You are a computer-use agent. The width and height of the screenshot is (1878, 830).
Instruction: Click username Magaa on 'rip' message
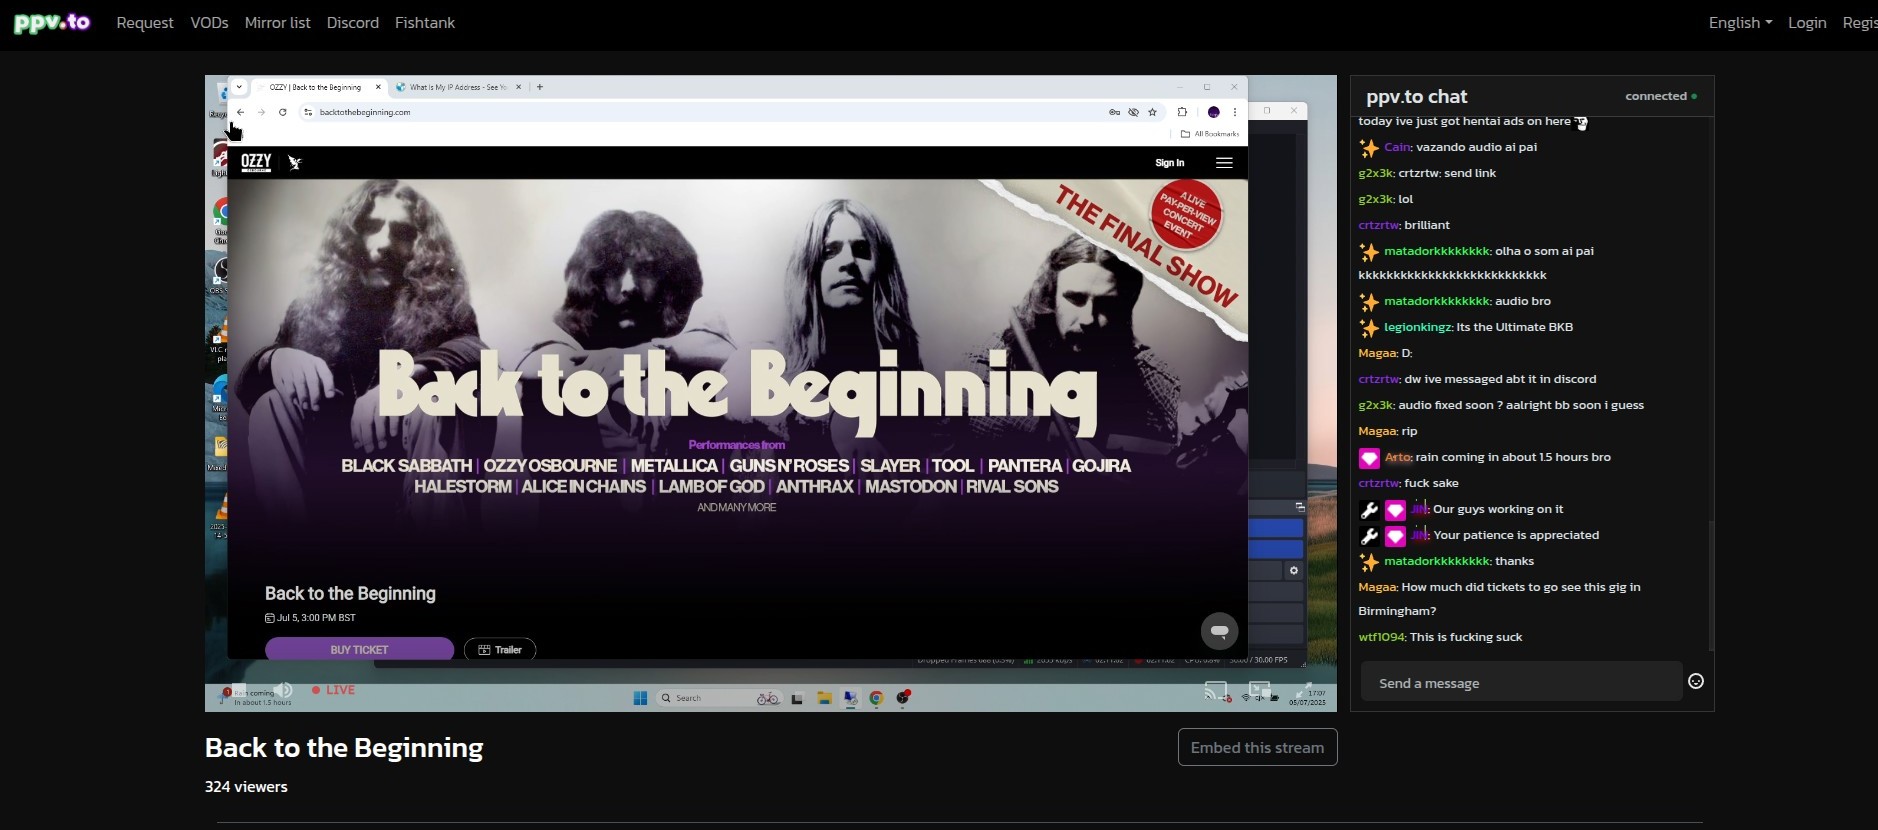(x=1377, y=431)
